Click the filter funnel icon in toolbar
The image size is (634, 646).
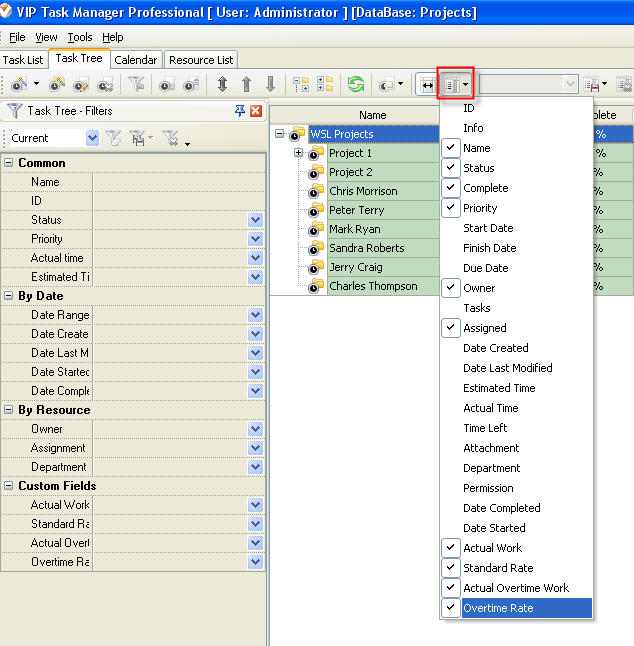click(136, 85)
